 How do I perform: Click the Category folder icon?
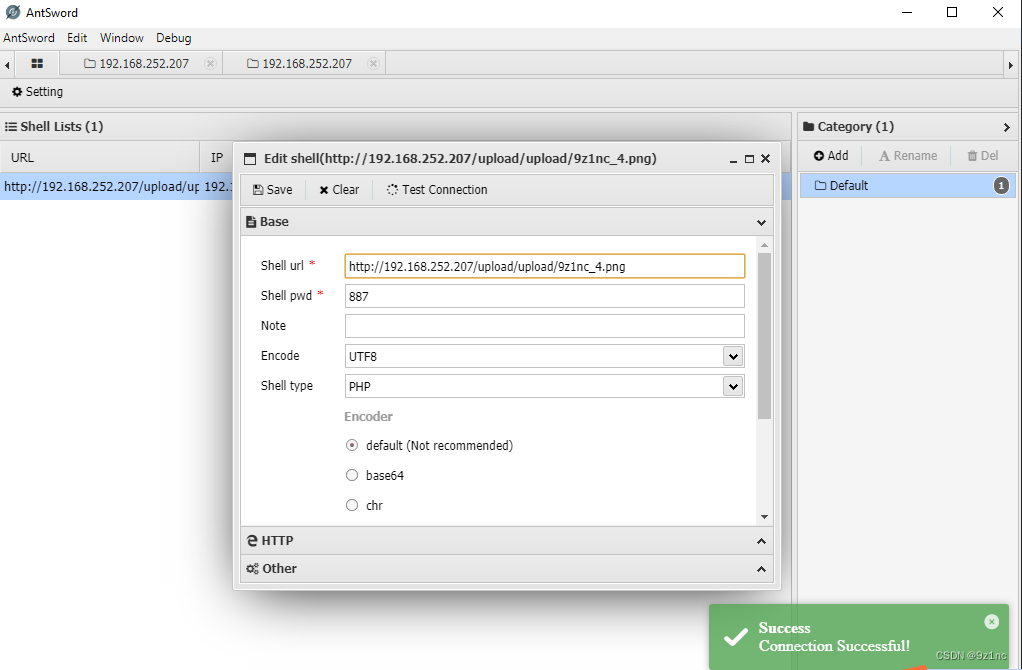pos(808,126)
